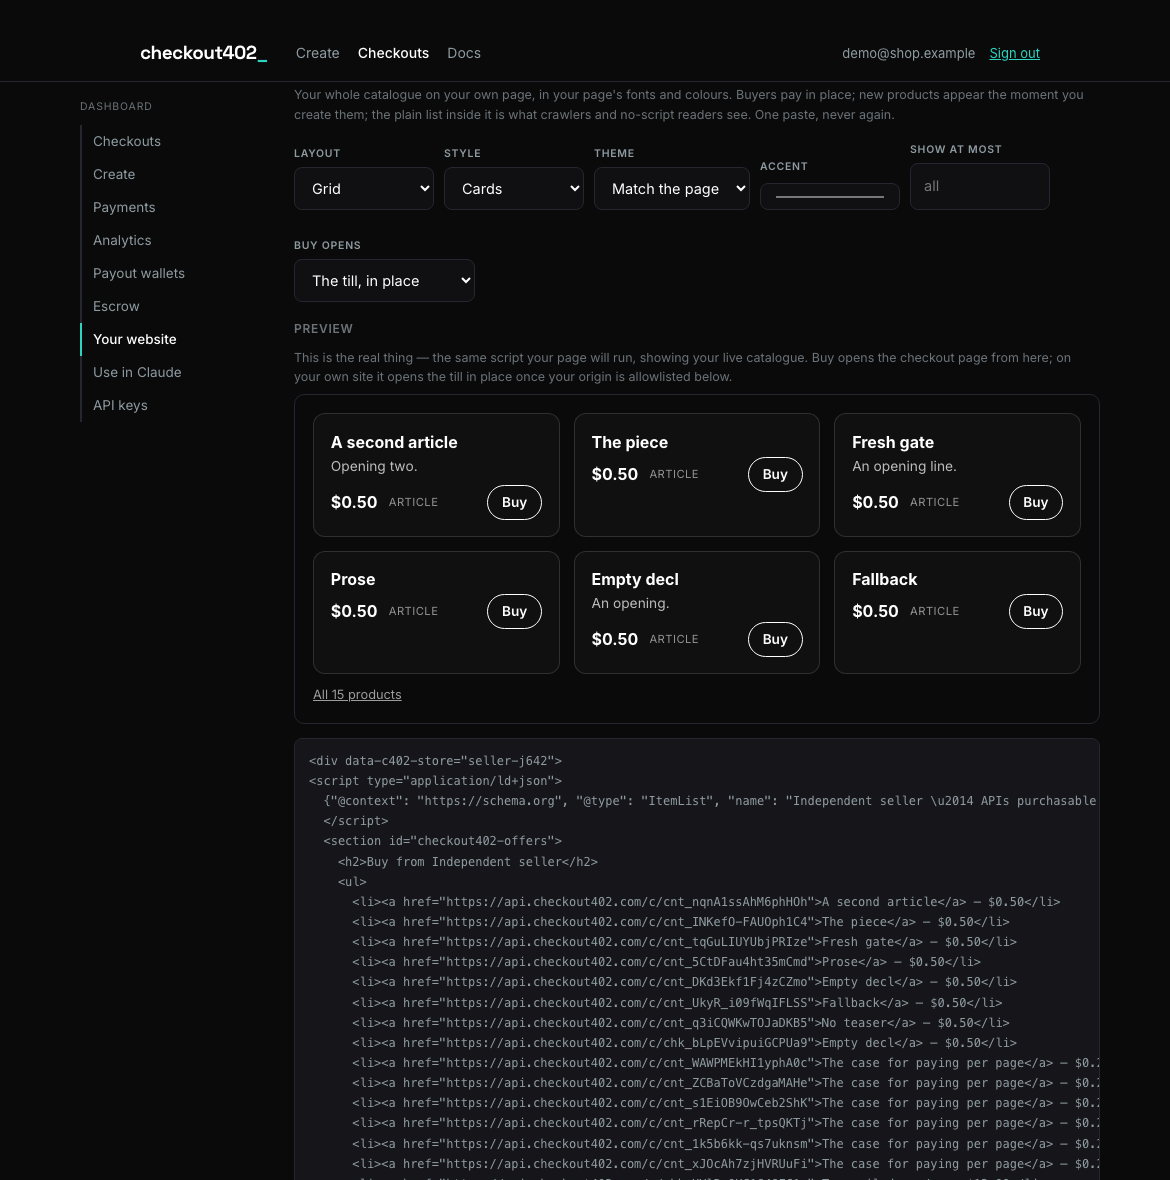Click the Empty decl card title
This screenshot has width=1170, height=1180.
pyautogui.click(x=635, y=579)
